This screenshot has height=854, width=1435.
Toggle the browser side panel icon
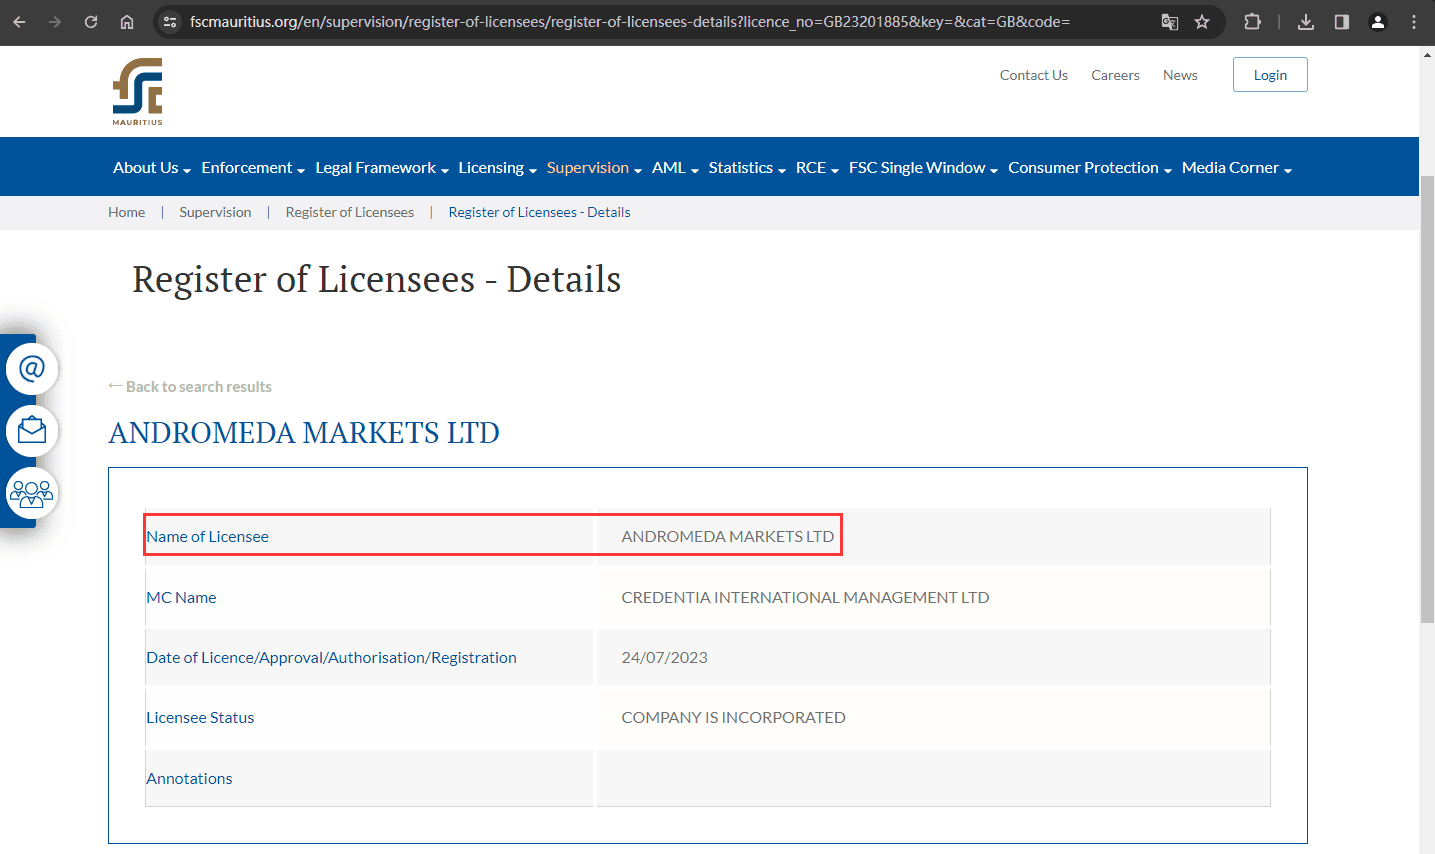pyautogui.click(x=1342, y=21)
